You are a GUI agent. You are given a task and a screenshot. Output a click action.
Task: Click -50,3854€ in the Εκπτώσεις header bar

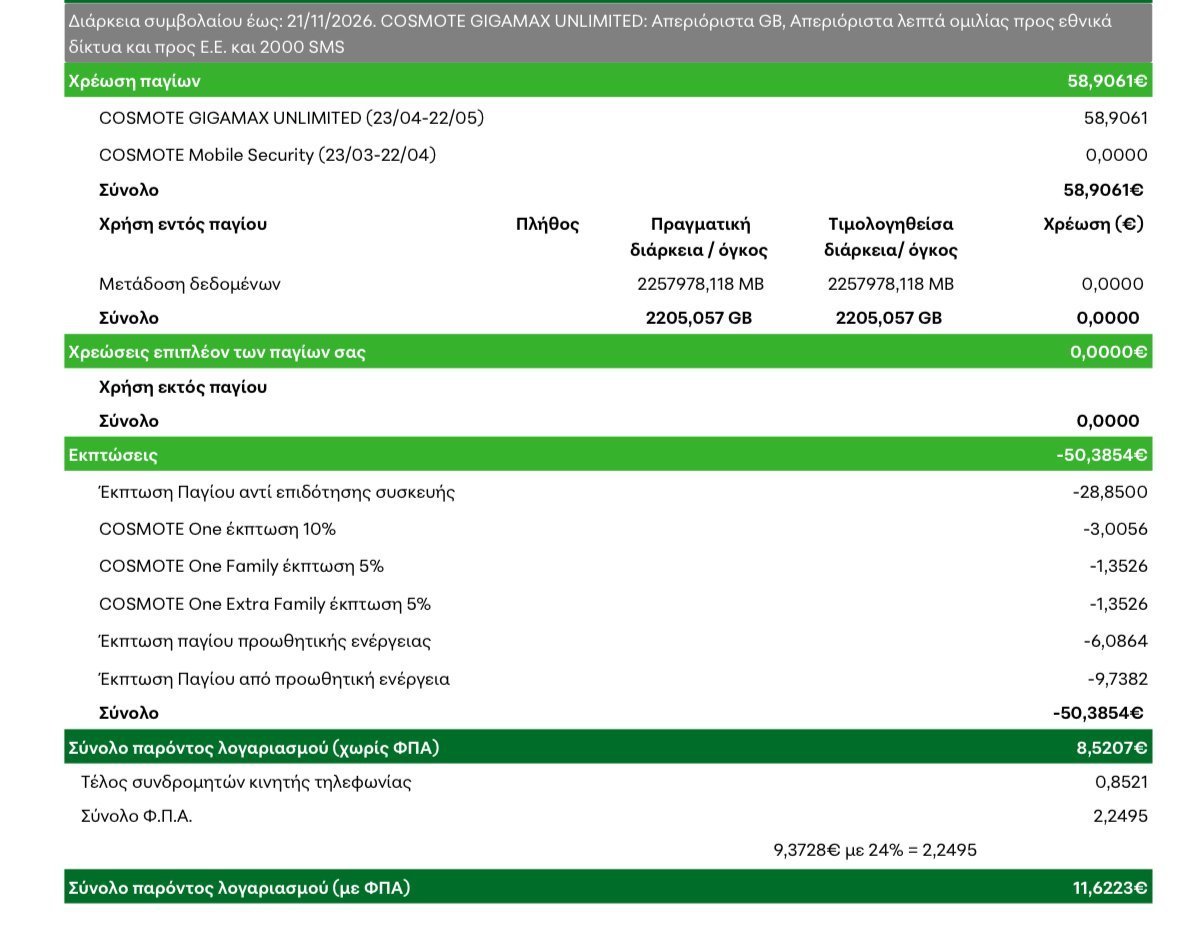tap(1102, 455)
